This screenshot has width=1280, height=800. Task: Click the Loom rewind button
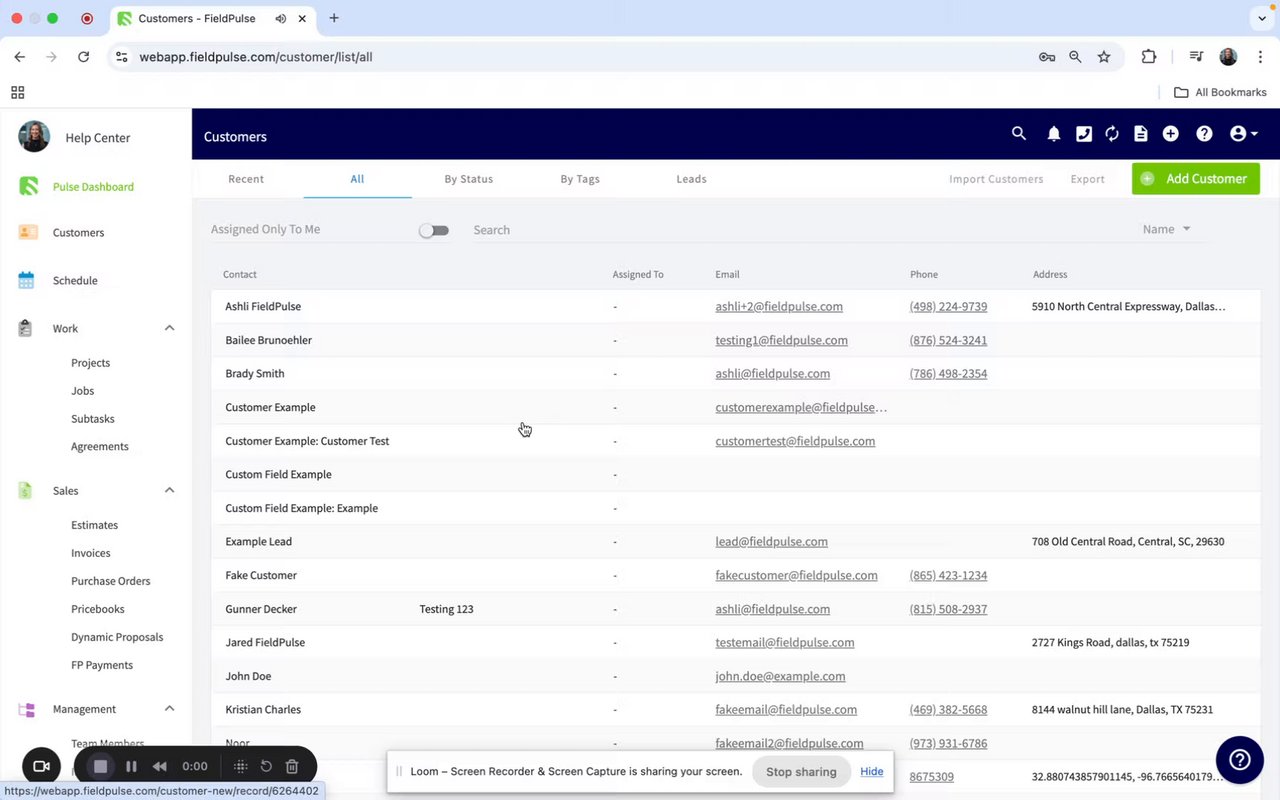pos(160,766)
